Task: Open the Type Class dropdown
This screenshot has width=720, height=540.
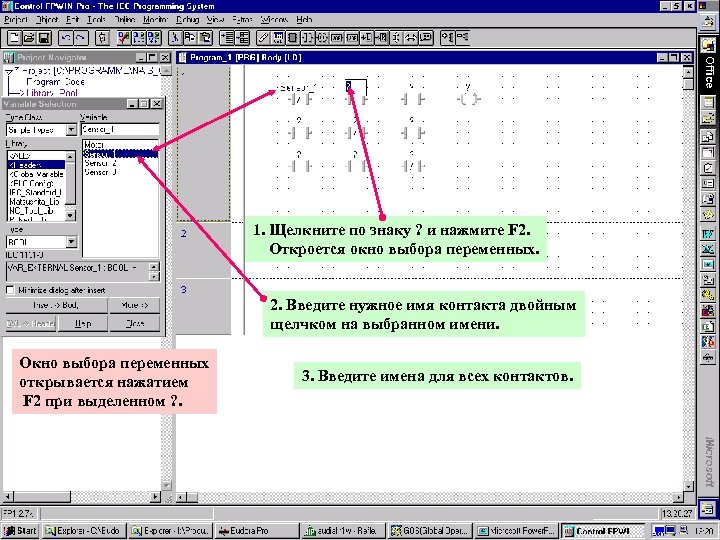Action: click(x=71, y=130)
